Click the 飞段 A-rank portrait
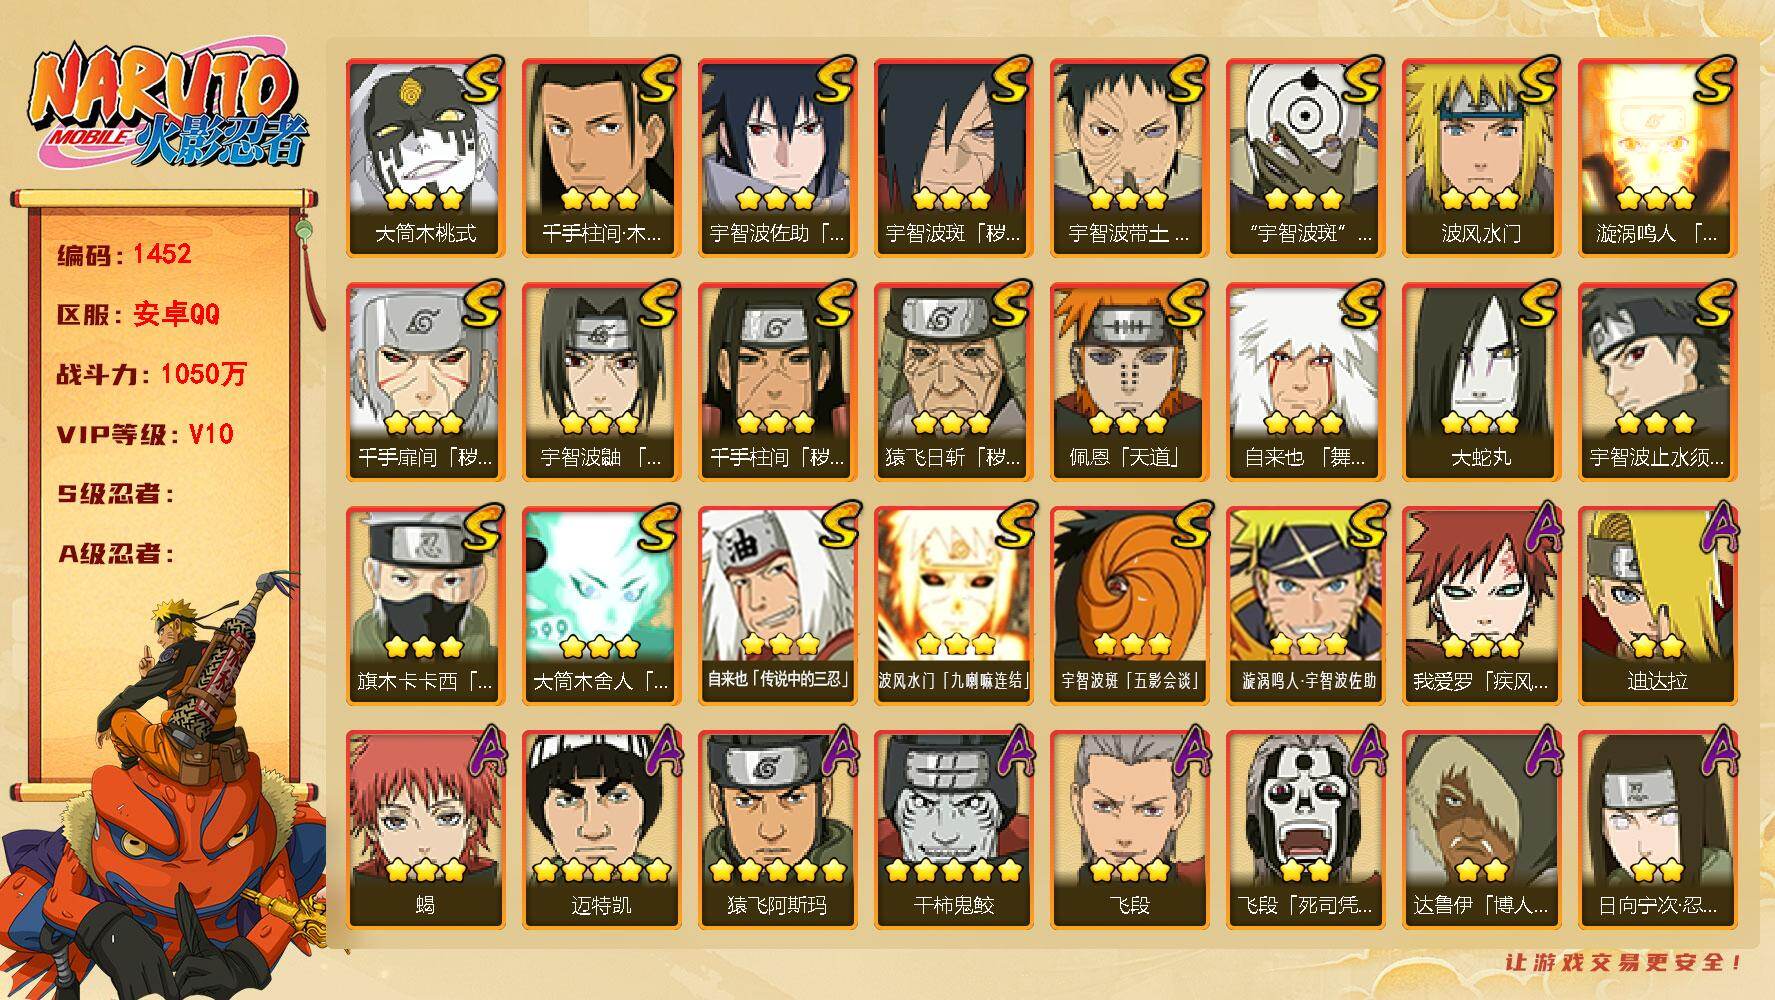The height and width of the screenshot is (1000, 1775). (1129, 830)
